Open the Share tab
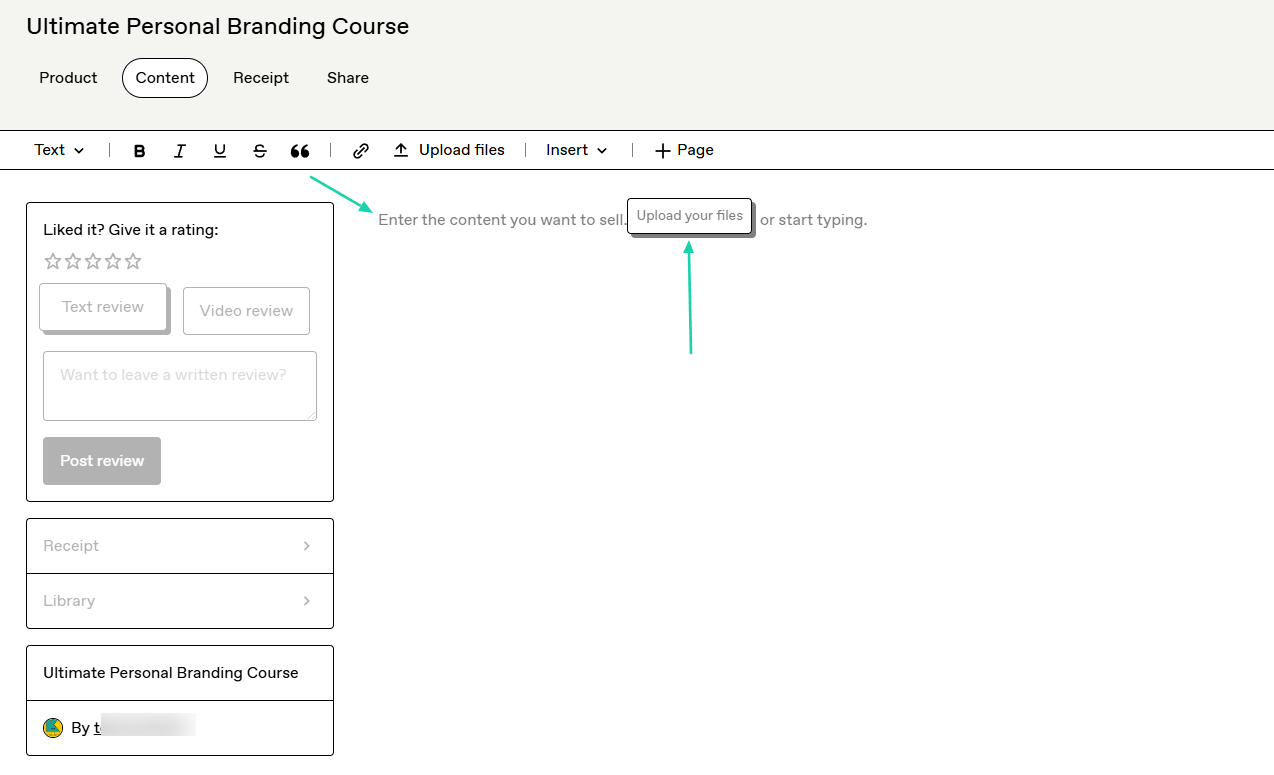 pyautogui.click(x=348, y=78)
